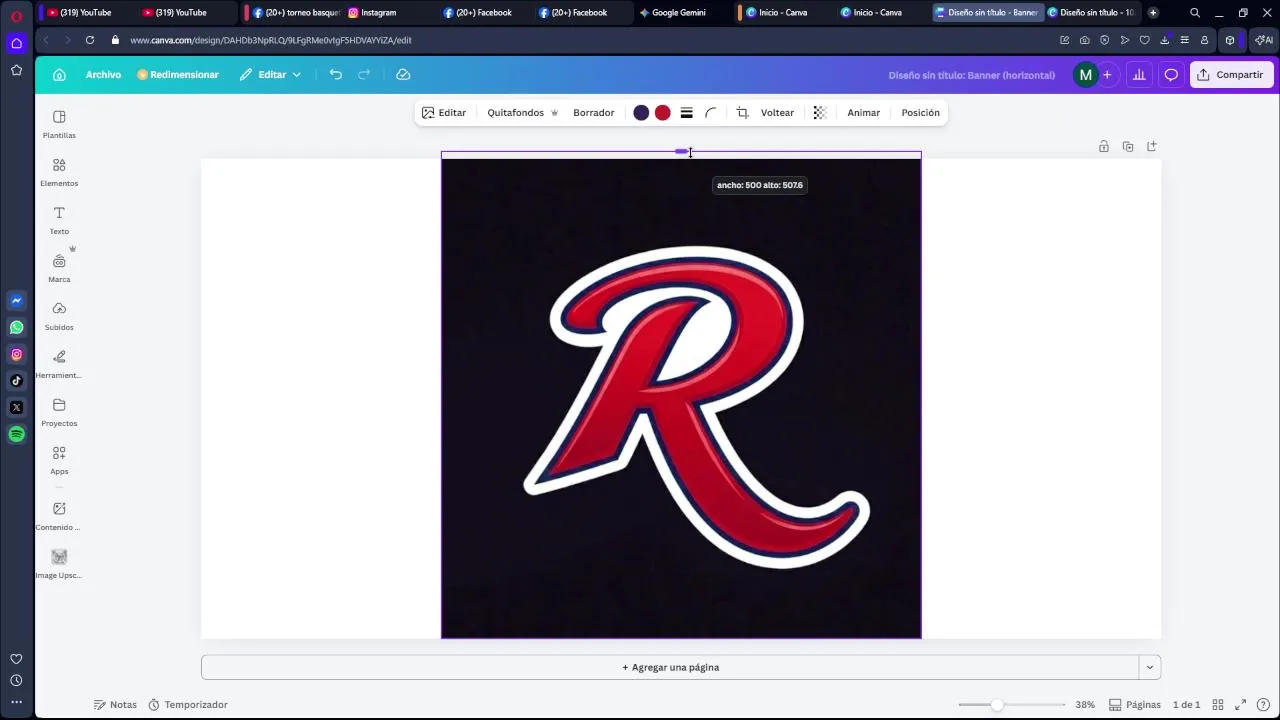Open Elementos panel in sidebar

[59, 172]
